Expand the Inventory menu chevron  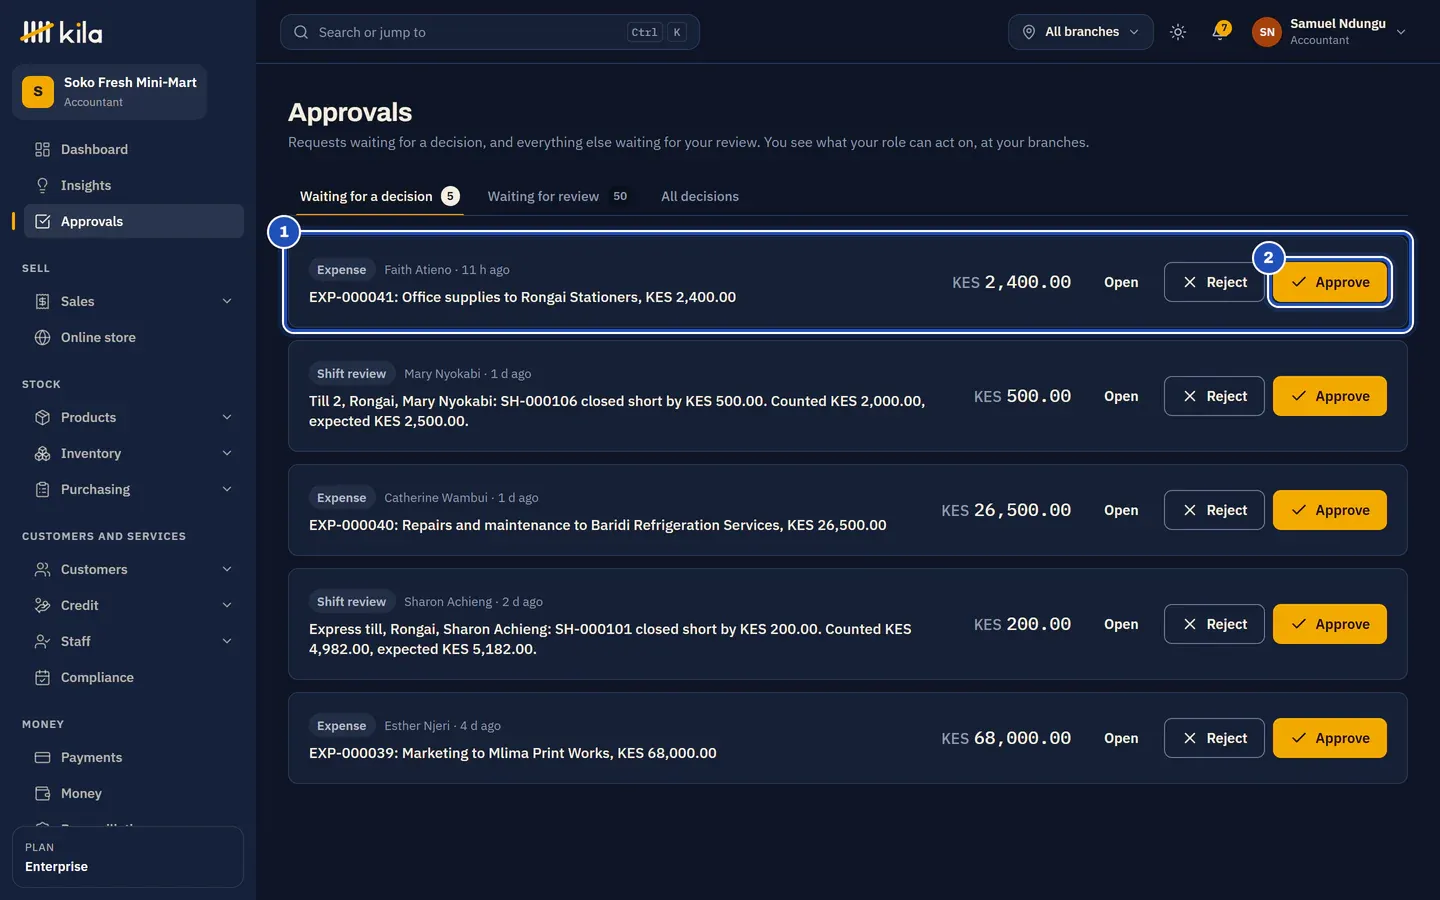(x=227, y=453)
